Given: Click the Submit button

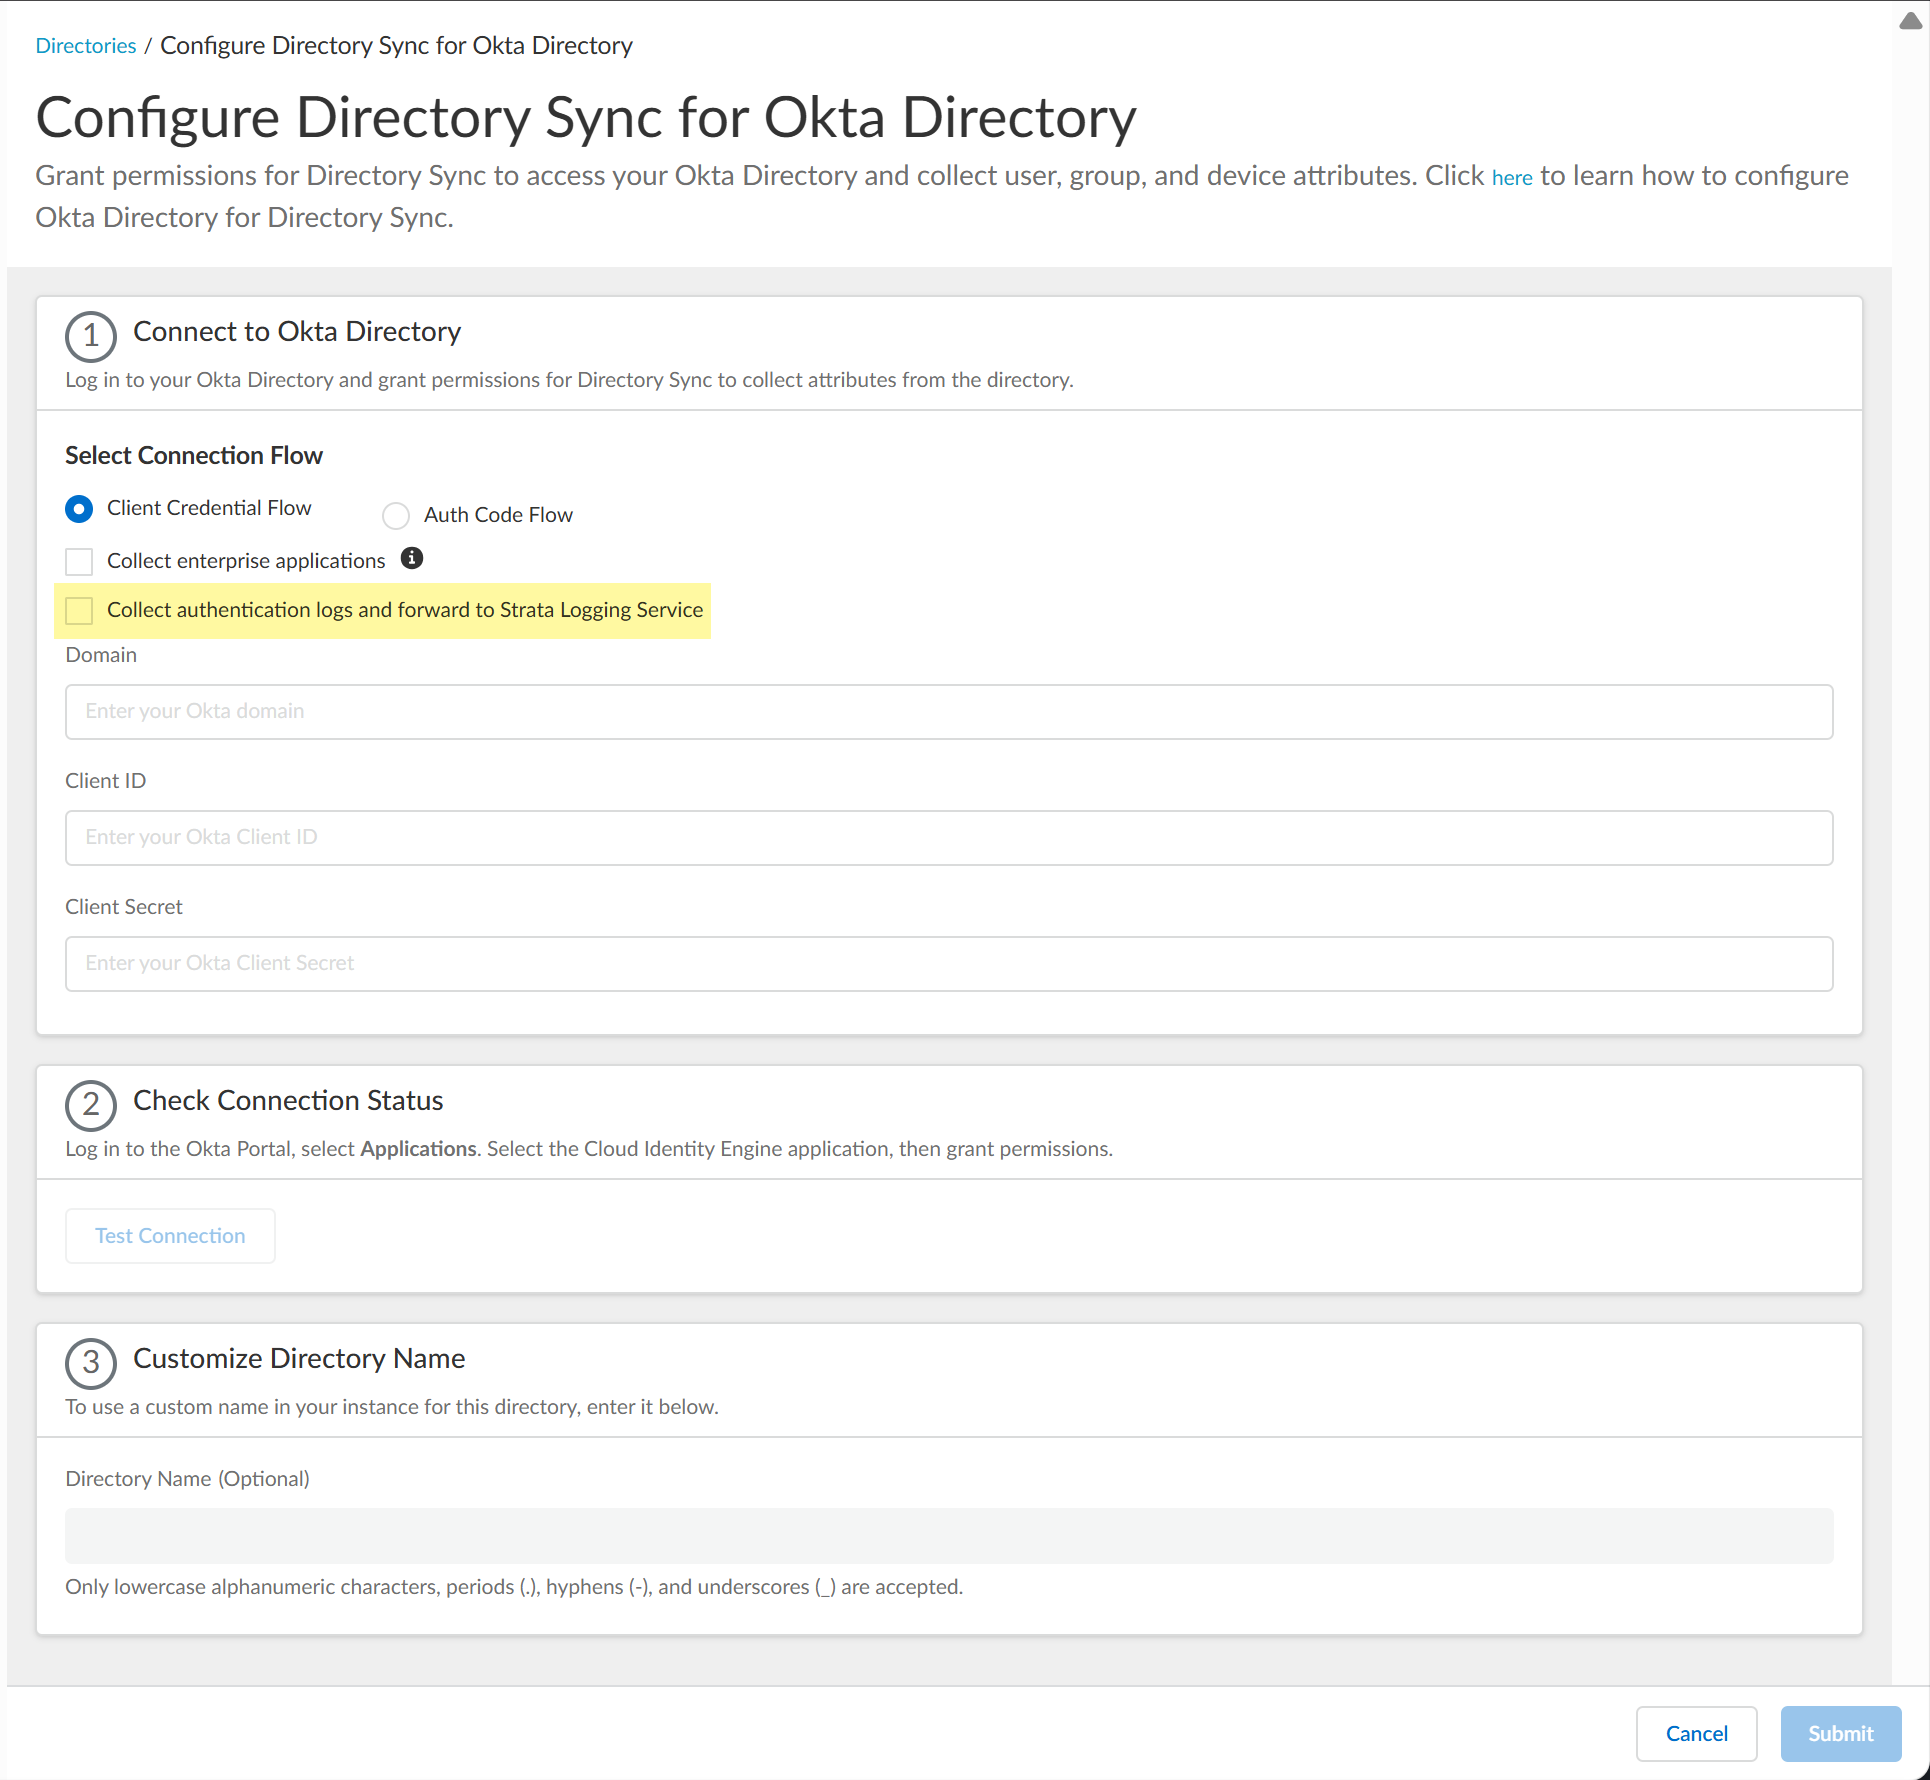Looking at the screenshot, I should [x=1840, y=1733].
